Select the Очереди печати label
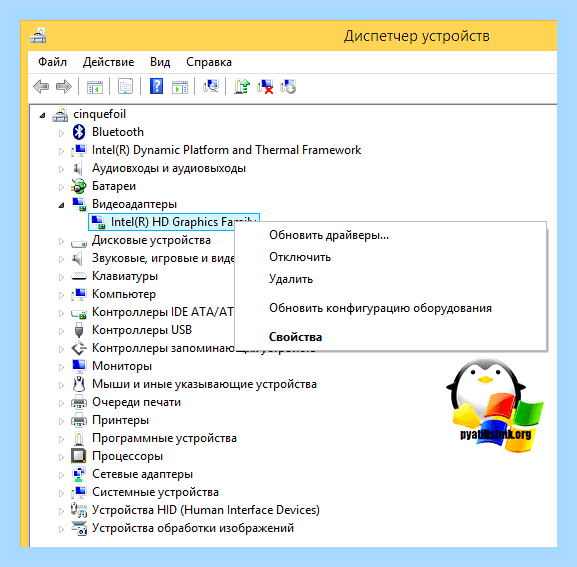 tap(136, 402)
